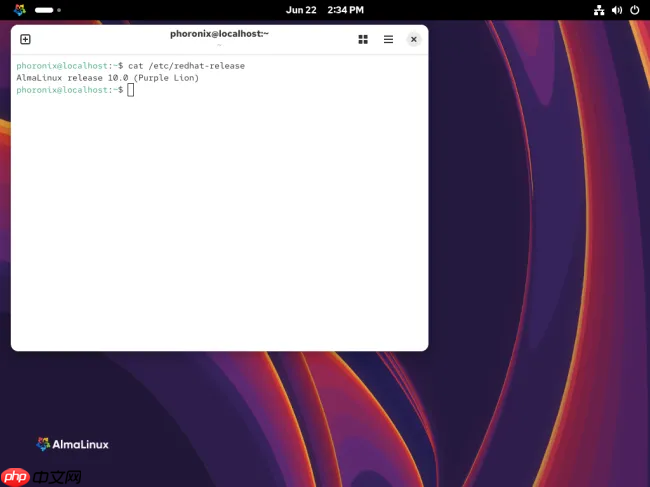Click the phoronix@localhost:~ window title

coord(219,34)
